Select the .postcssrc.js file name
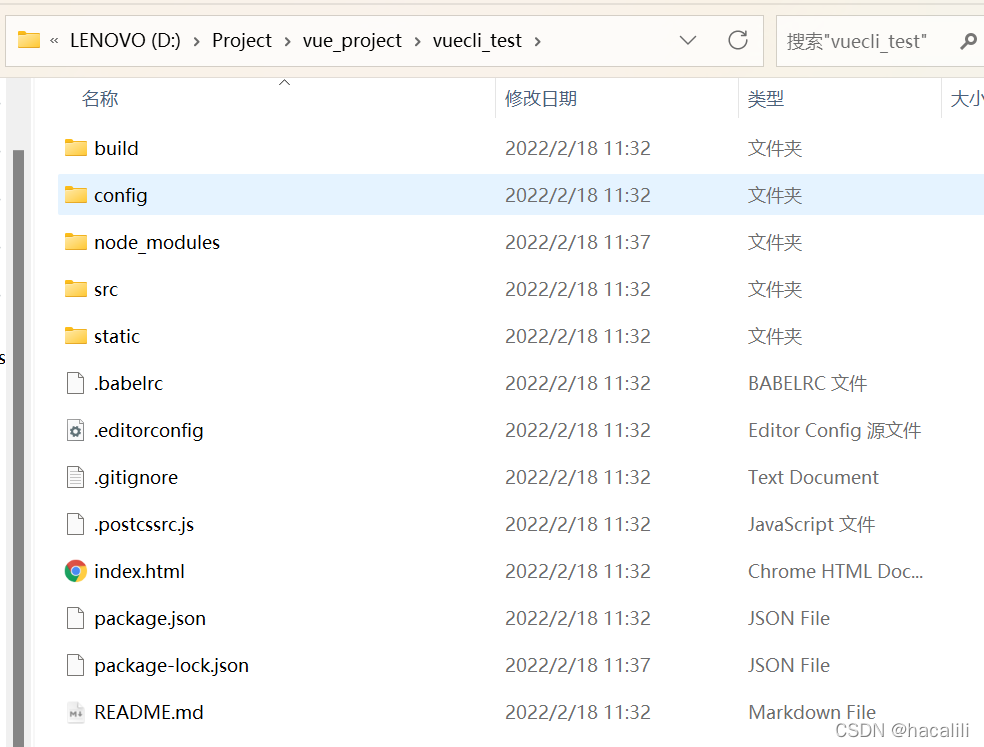The width and height of the screenshot is (984, 747). pyautogui.click(x=144, y=525)
